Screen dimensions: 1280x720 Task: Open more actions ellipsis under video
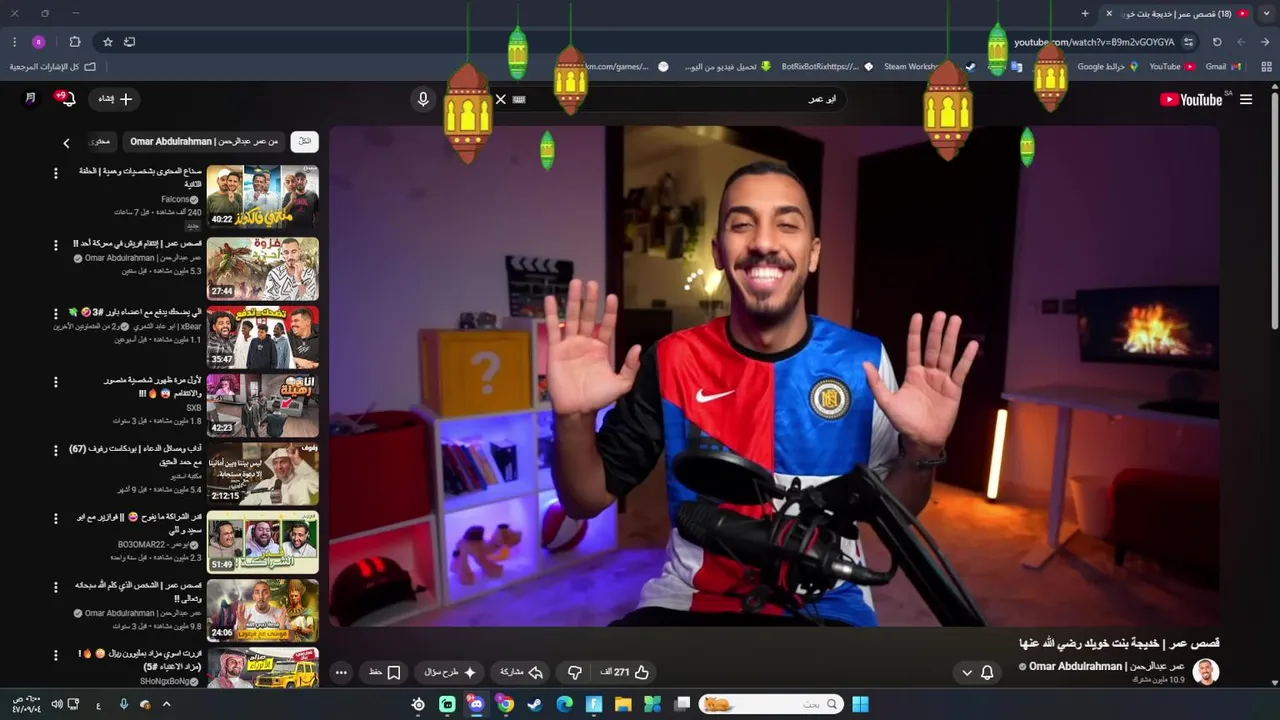point(341,672)
